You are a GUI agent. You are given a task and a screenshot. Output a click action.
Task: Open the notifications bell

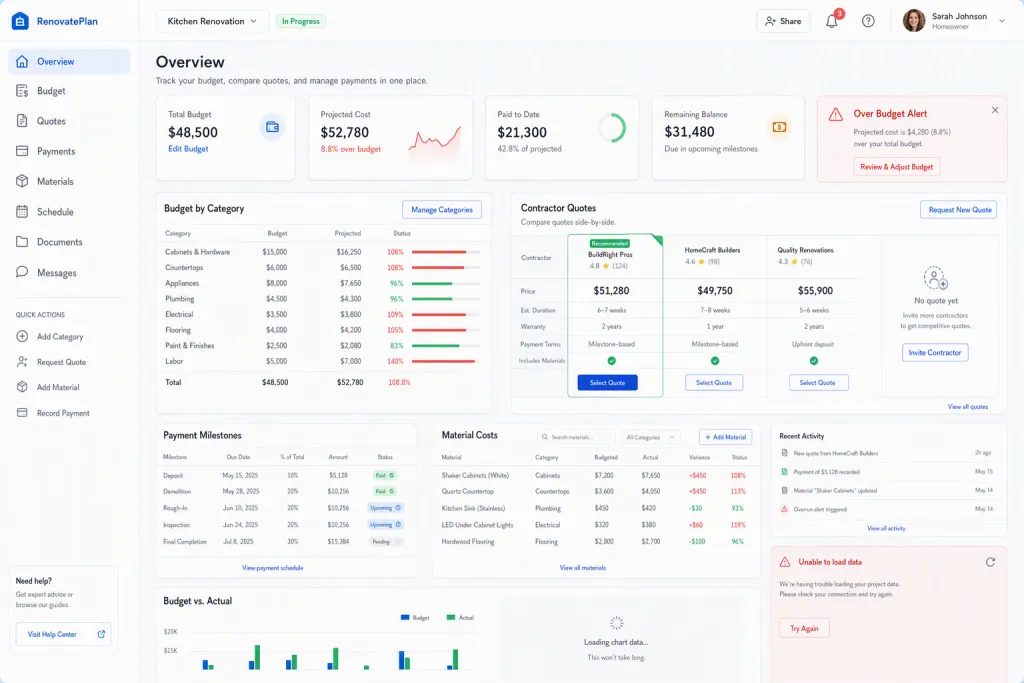831,21
